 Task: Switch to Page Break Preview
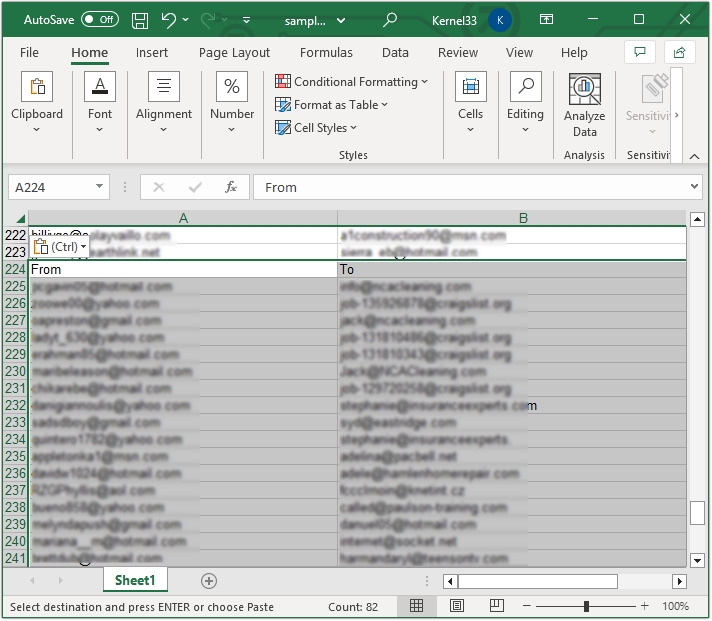[497, 606]
